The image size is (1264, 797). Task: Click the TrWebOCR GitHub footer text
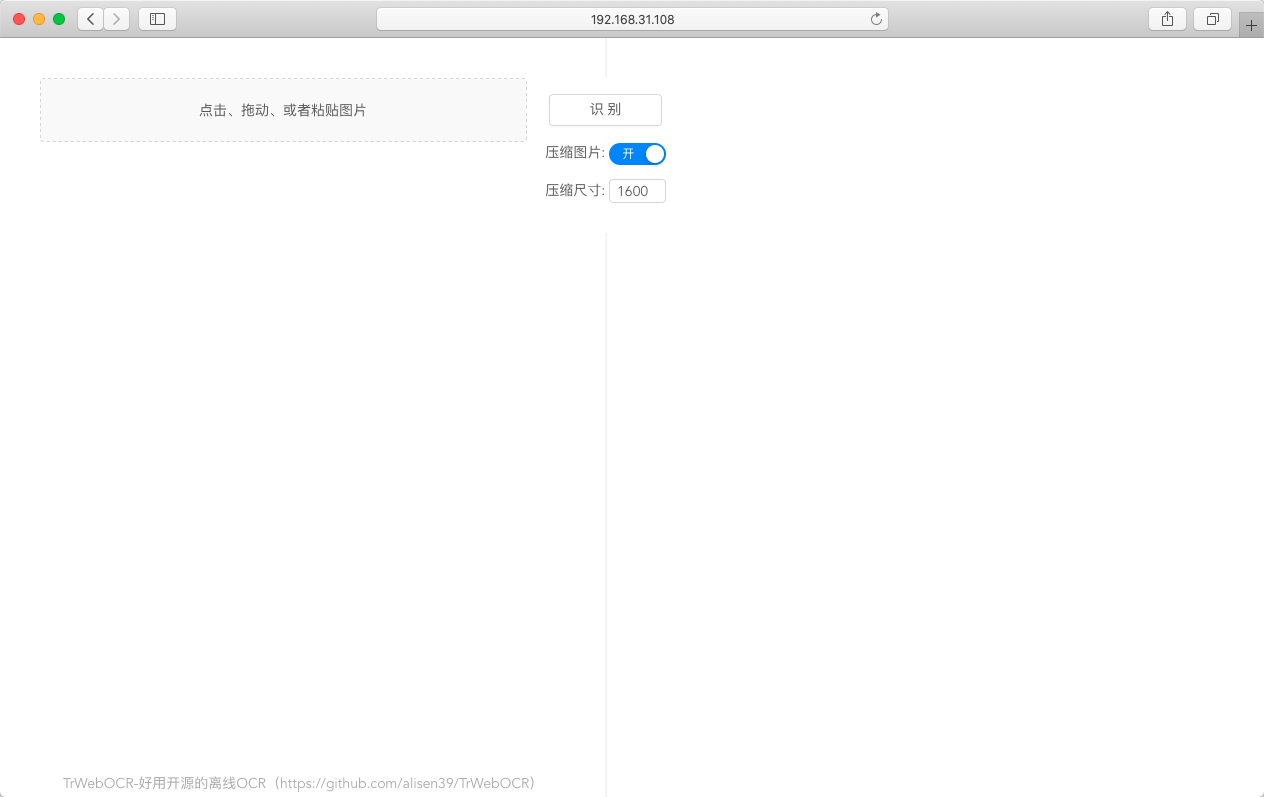pyautogui.click(x=299, y=783)
